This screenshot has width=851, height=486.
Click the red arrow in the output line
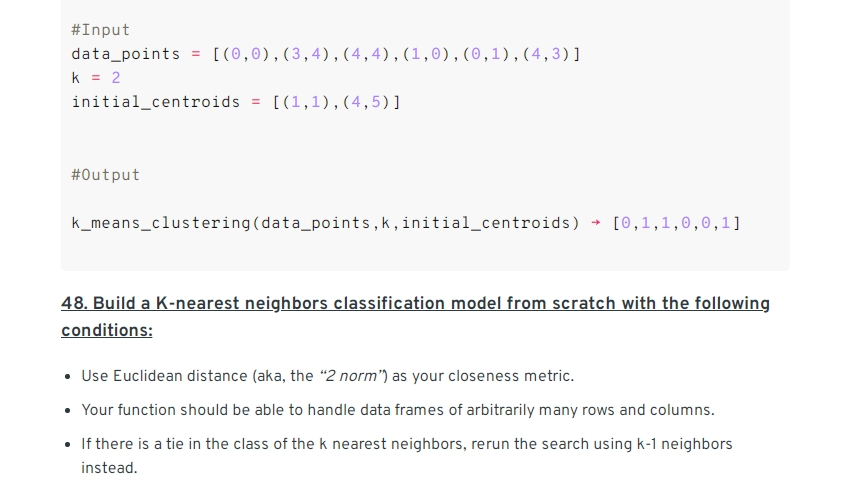[595, 223]
